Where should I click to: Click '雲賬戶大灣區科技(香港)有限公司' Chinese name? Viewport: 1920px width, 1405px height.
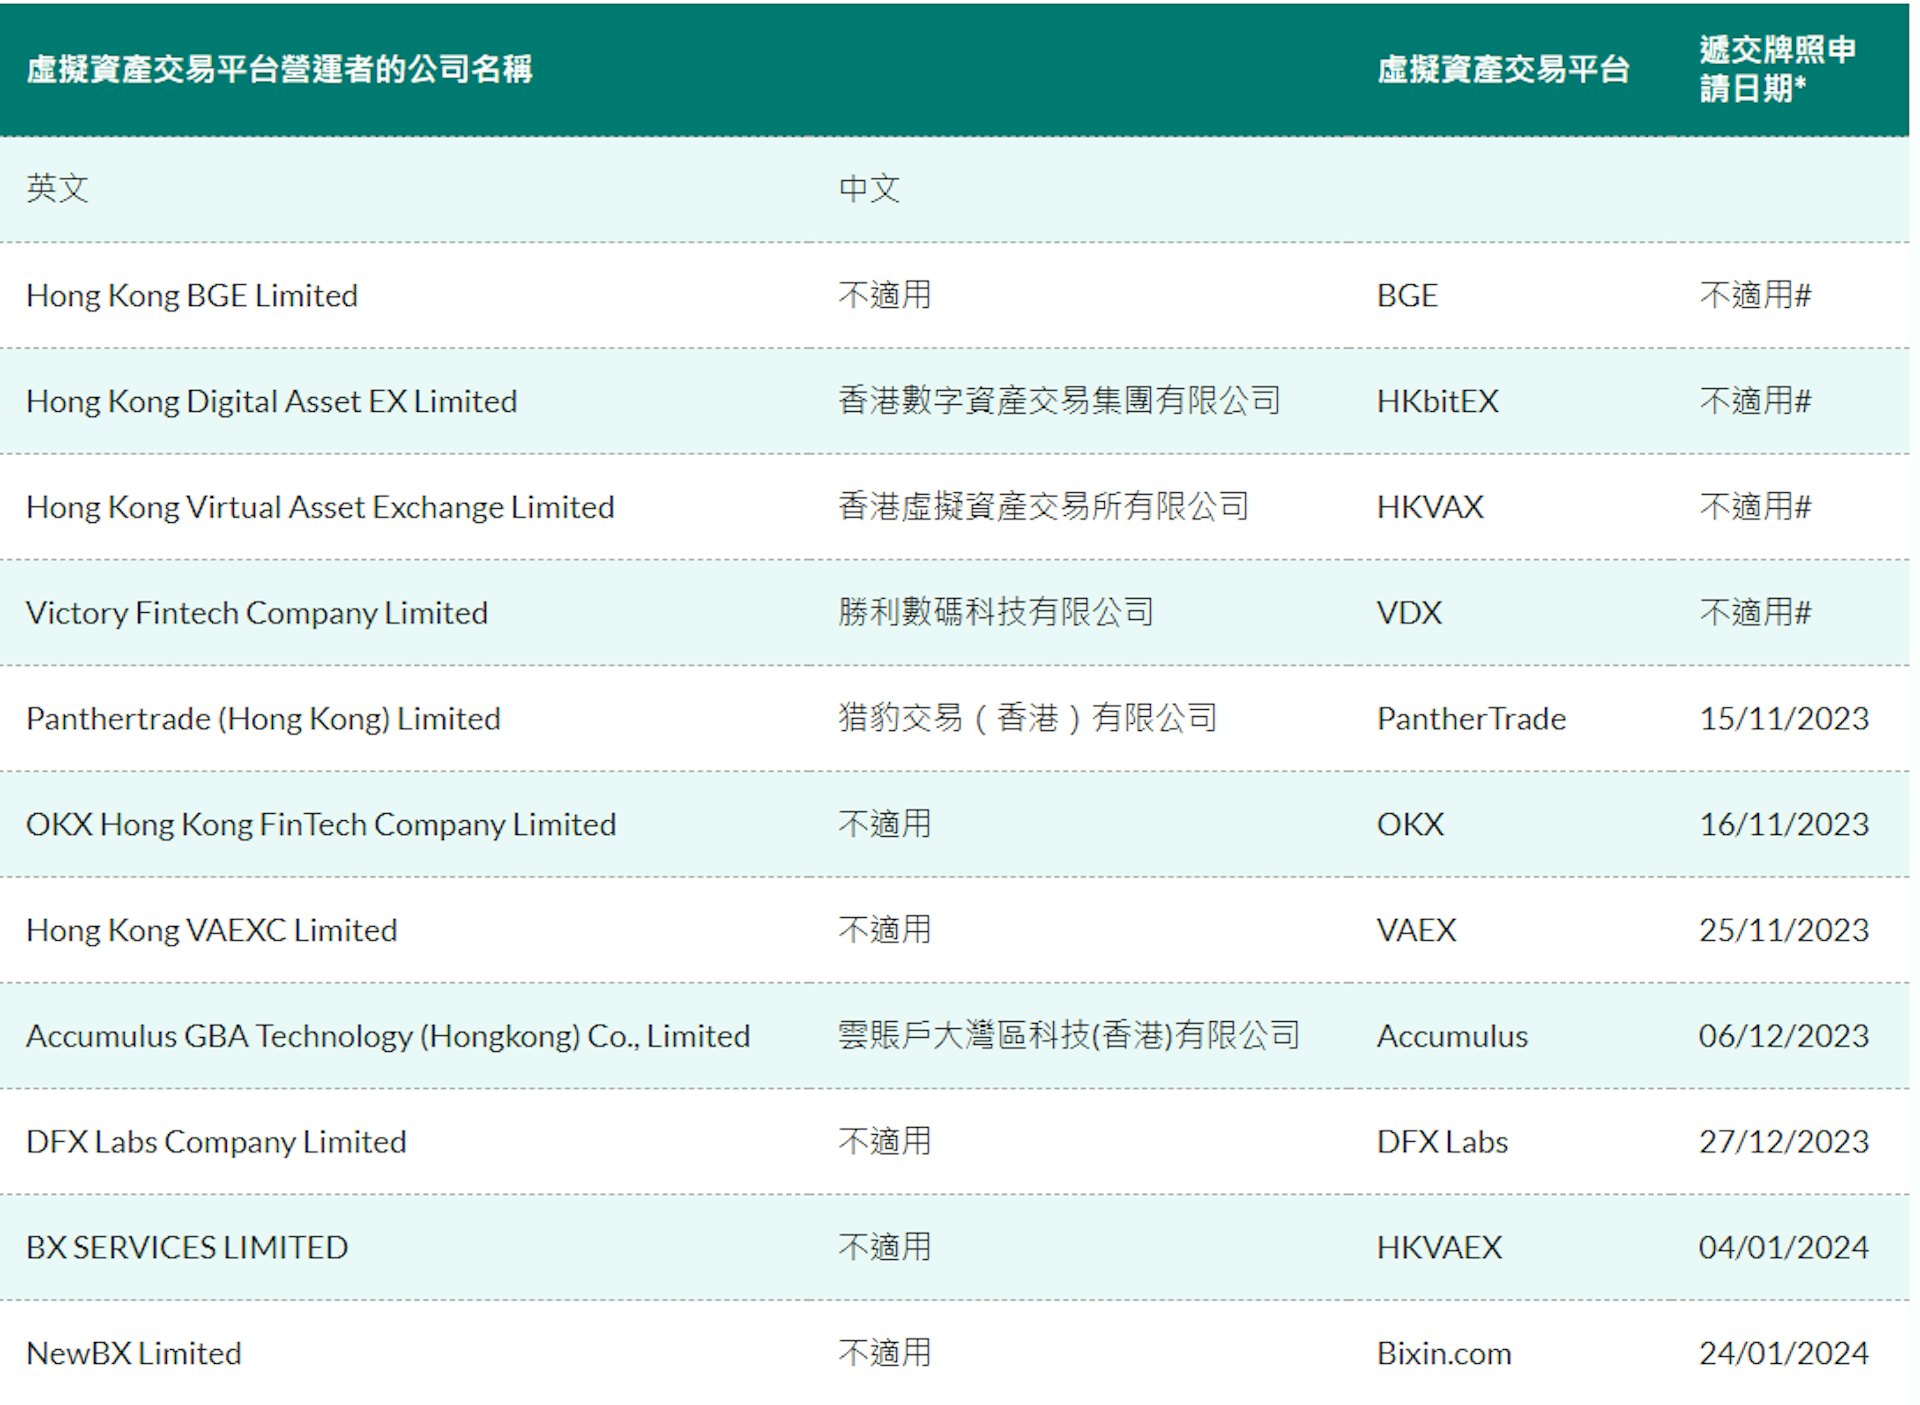[1069, 1035]
